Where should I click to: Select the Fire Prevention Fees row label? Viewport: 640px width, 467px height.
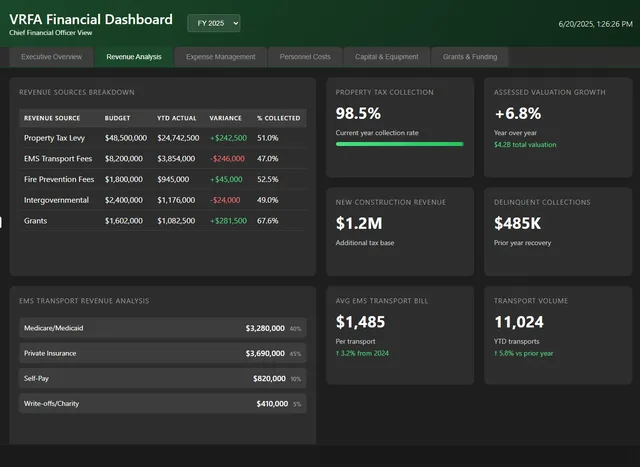(x=59, y=179)
